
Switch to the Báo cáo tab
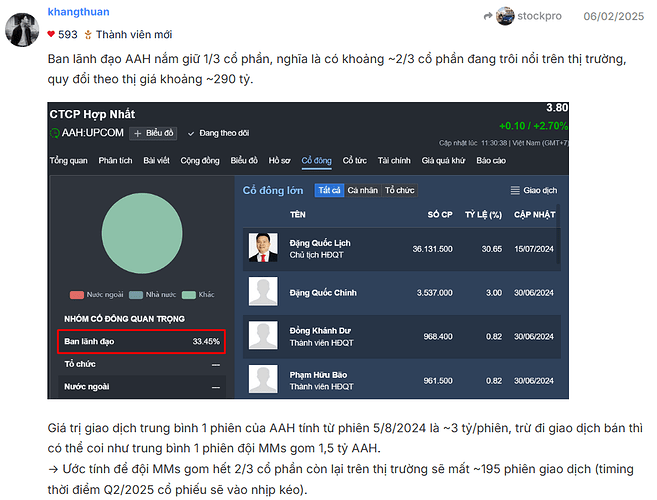tap(491, 161)
